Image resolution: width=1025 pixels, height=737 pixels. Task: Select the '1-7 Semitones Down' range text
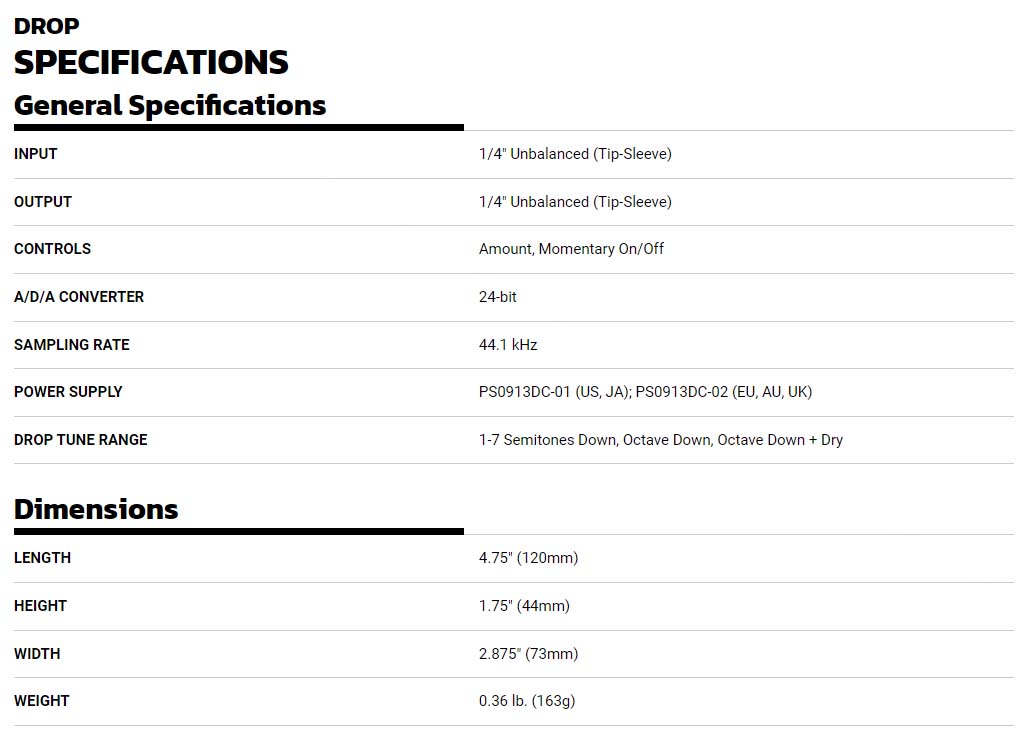[x=546, y=440]
